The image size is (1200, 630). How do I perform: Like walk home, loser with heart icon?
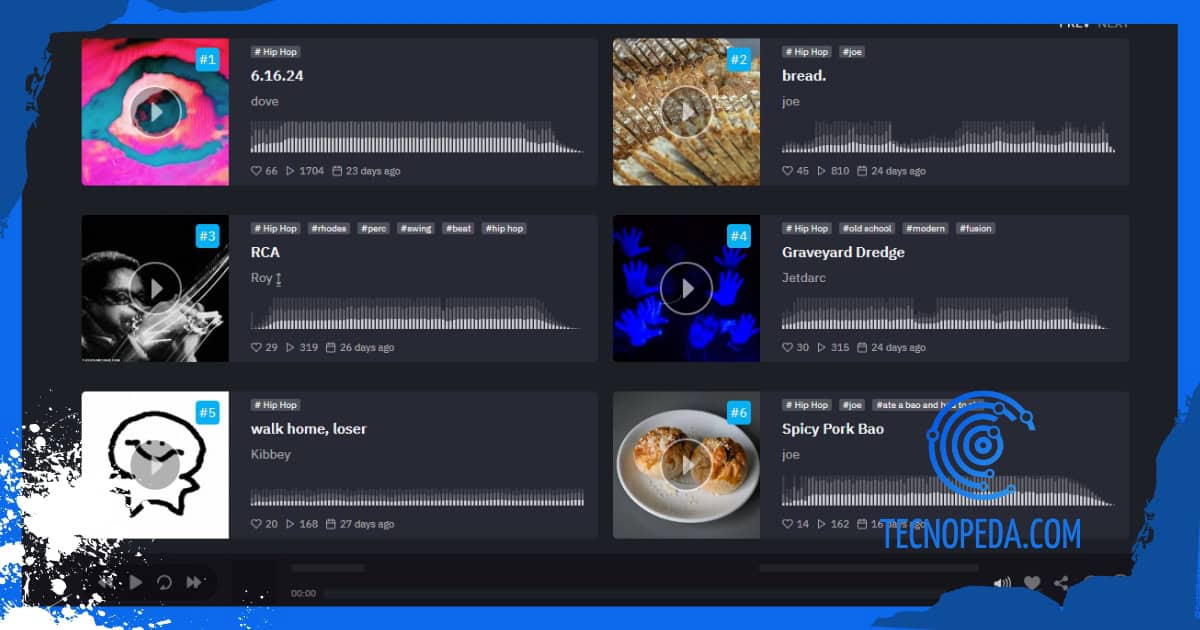(x=256, y=524)
